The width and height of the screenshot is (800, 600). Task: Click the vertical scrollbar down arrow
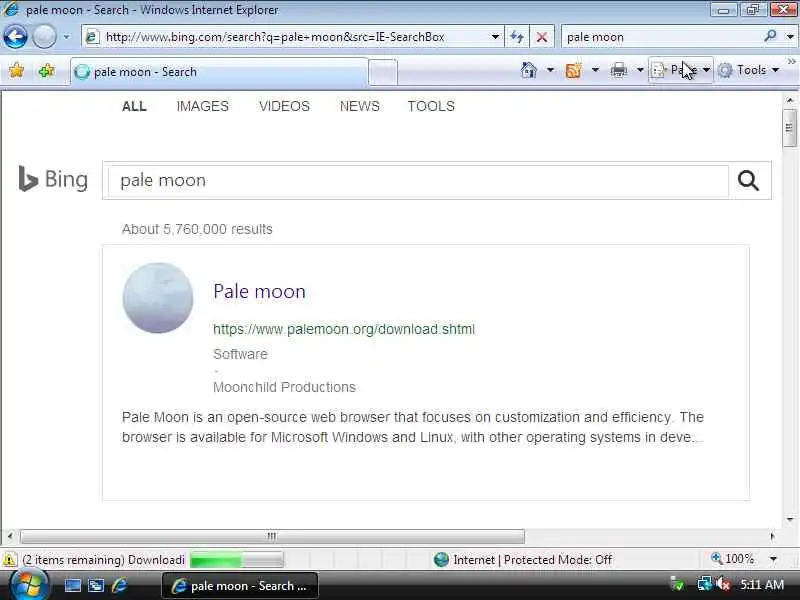pos(790,519)
